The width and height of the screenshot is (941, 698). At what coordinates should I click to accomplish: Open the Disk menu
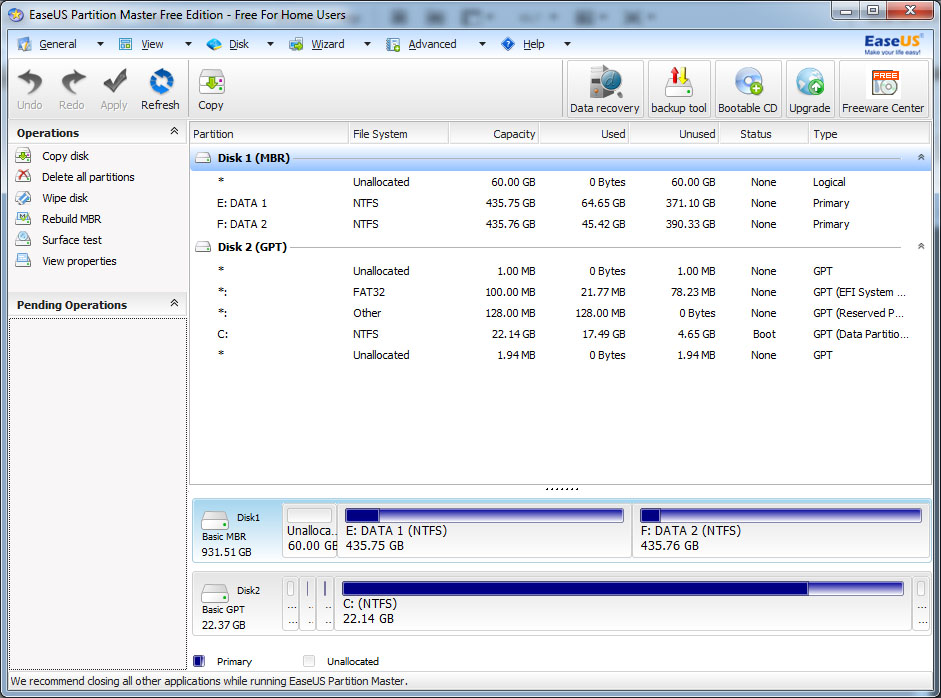click(x=239, y=44)
